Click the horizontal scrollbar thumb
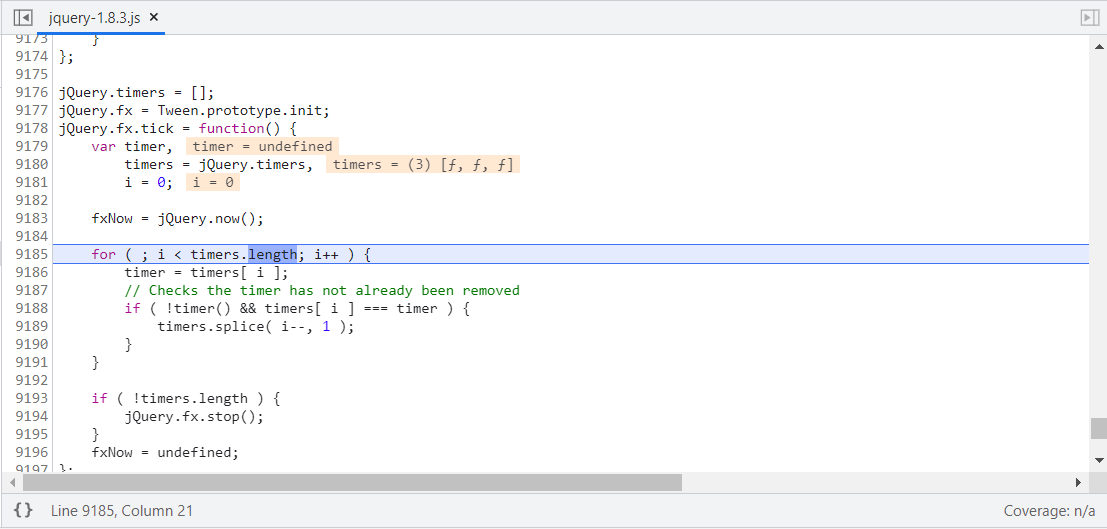The height and width of the screenshot is (529, 1107). coord(352,482)
